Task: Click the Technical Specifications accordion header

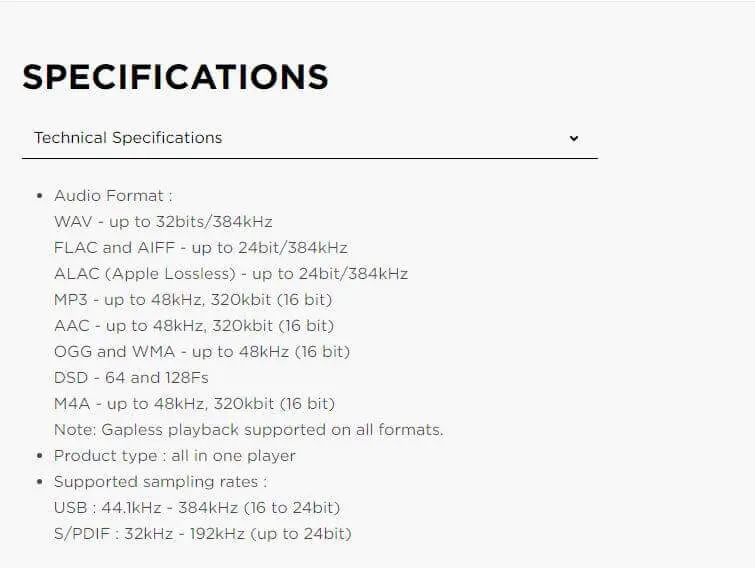Action: point(310,138)
